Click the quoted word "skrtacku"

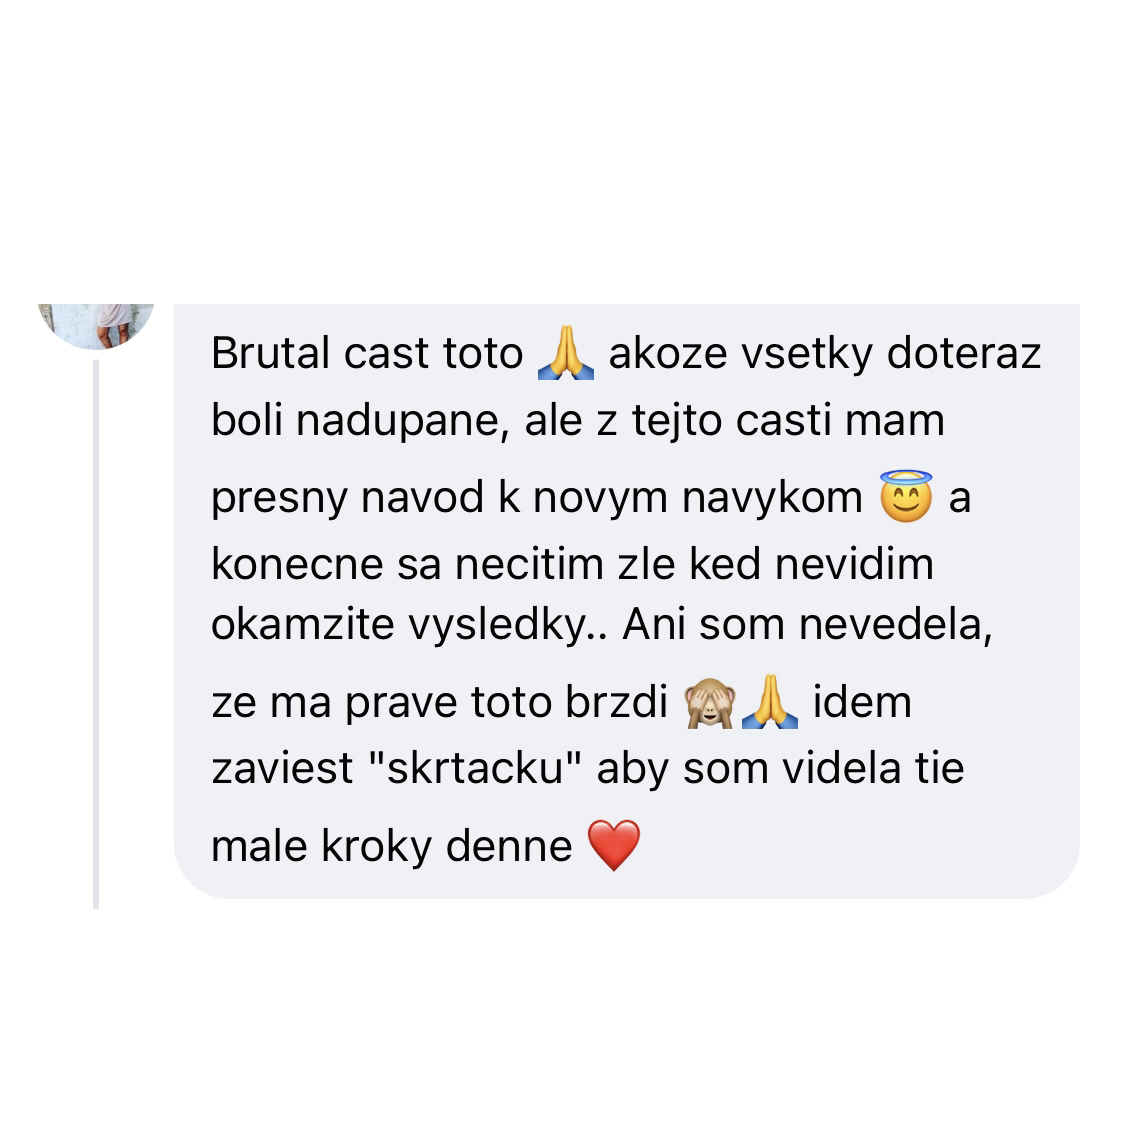(474, 769)
